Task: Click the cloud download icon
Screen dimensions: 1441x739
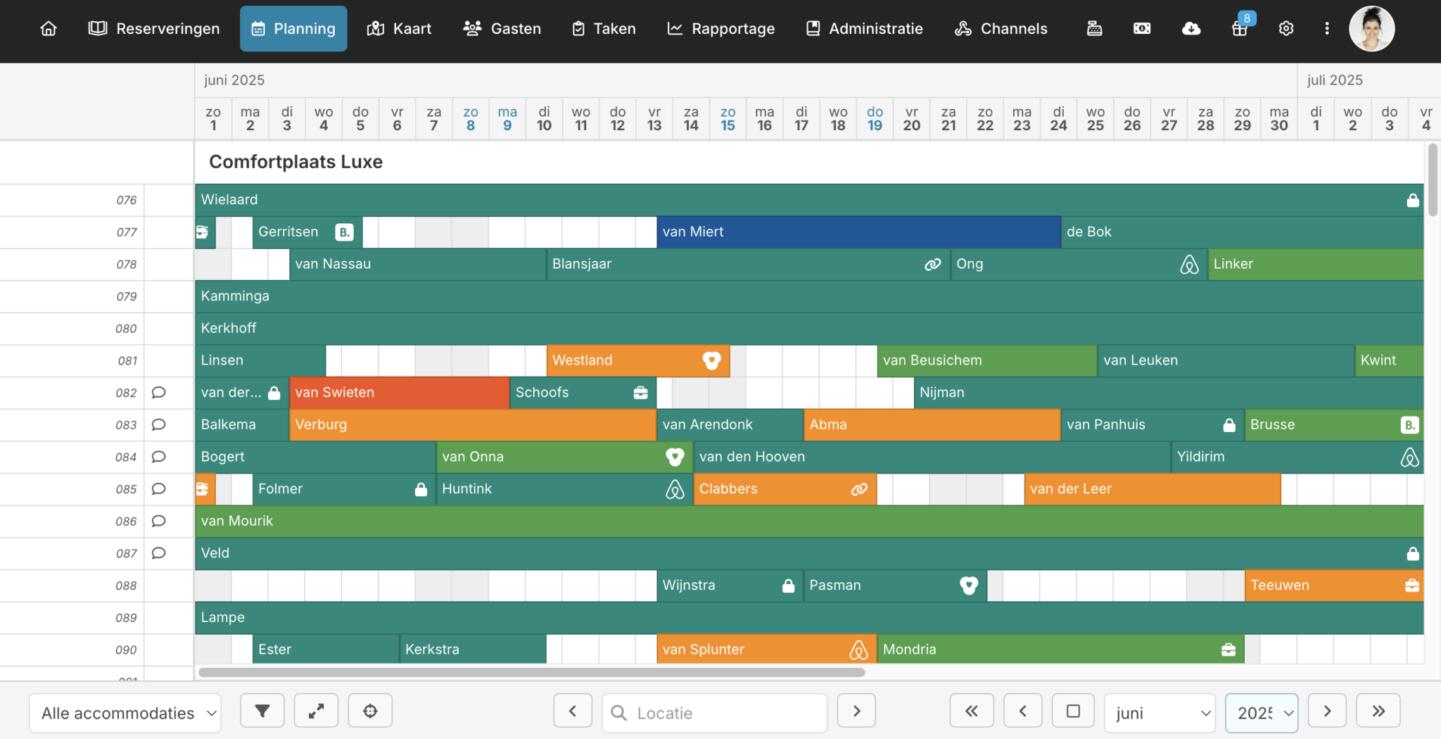Action: point(1190,29)
